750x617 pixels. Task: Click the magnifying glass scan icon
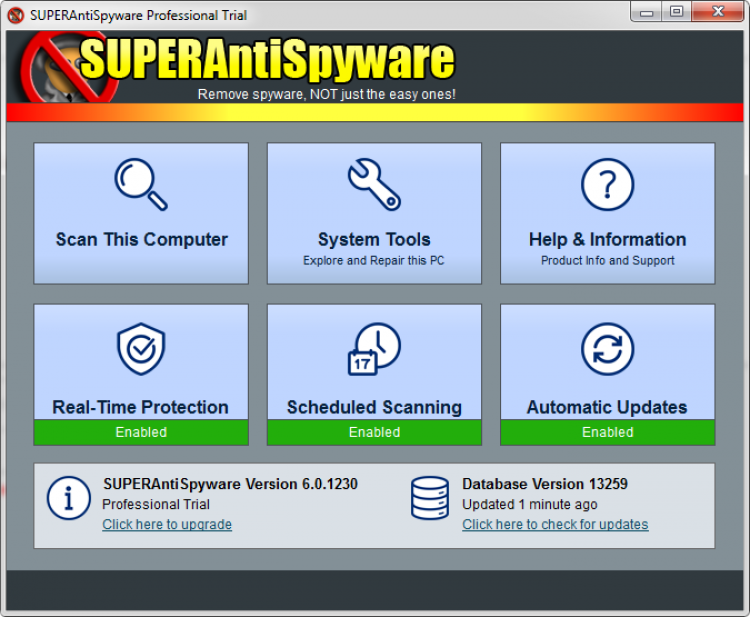point(141,184)
